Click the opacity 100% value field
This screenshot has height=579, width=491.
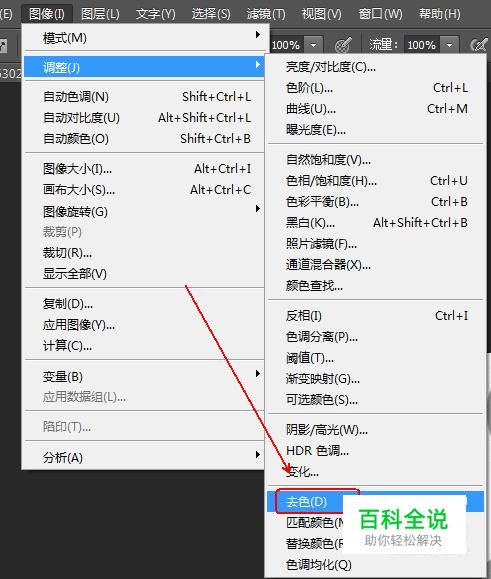287,45
